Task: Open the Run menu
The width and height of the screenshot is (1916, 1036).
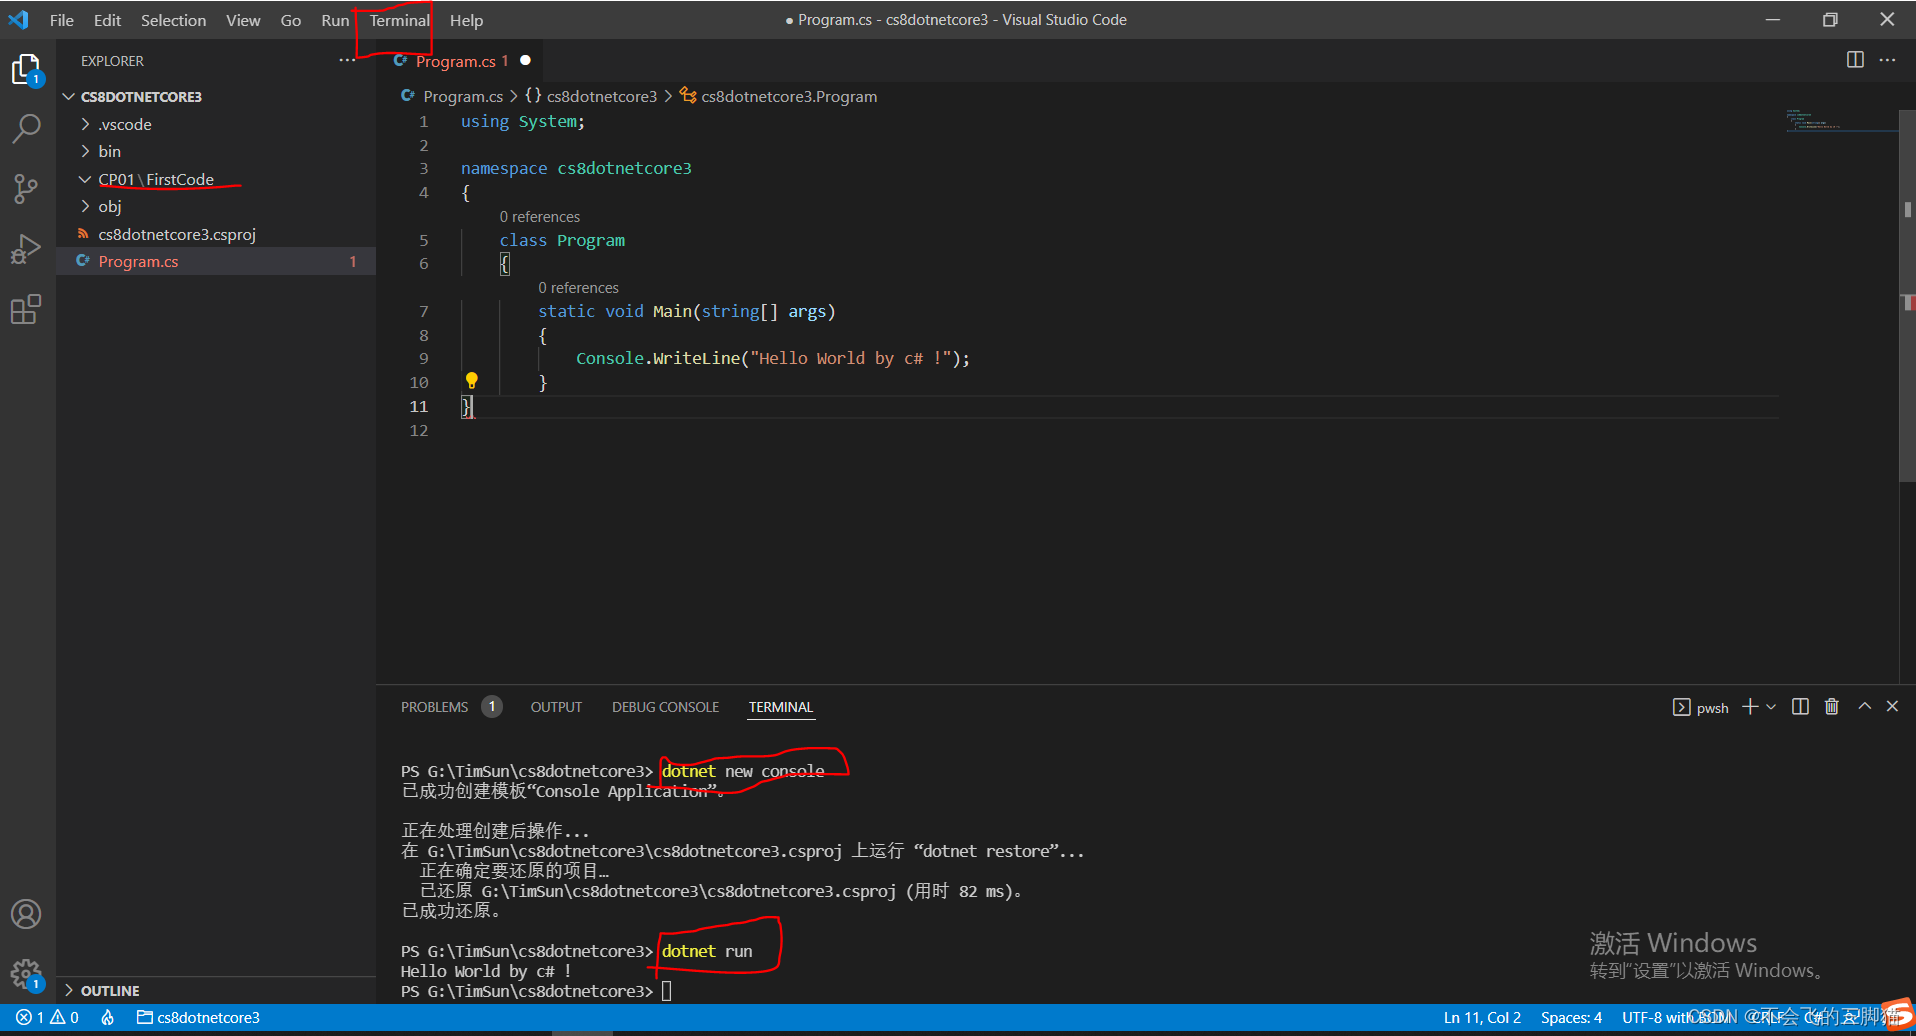Action: pos(335,20)
